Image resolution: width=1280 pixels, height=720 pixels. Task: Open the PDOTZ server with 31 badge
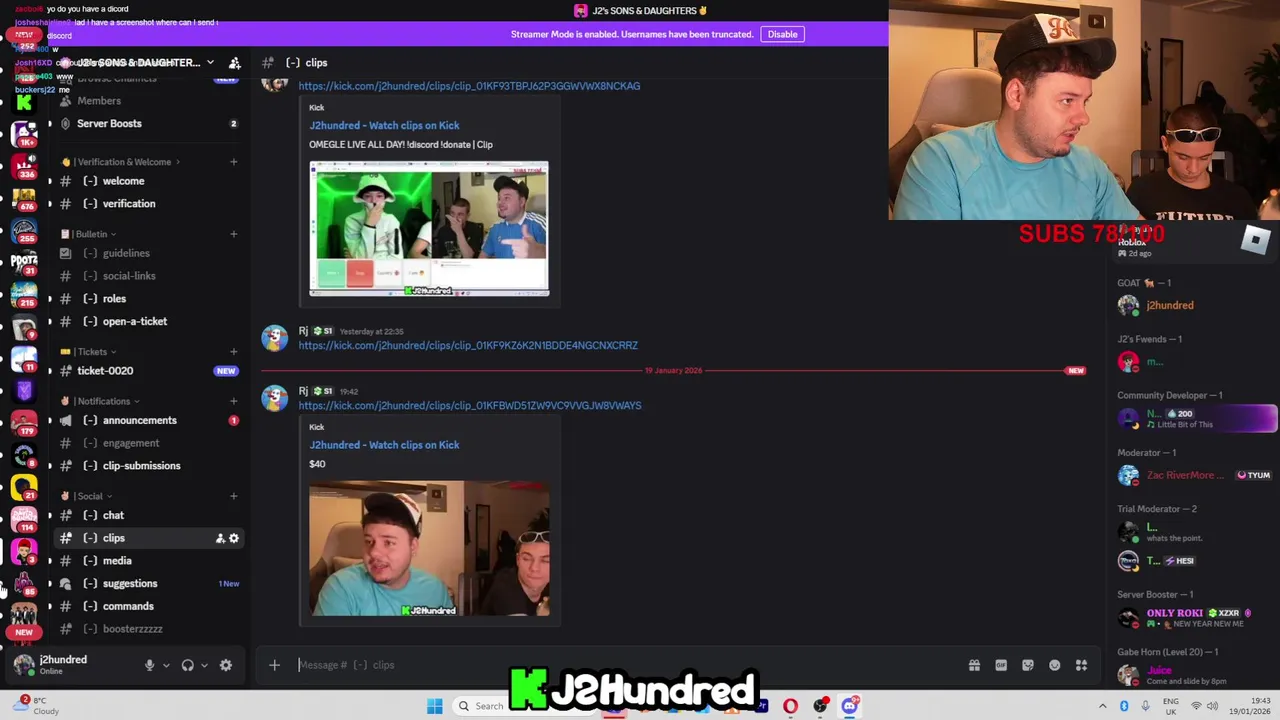coord(24,263)
